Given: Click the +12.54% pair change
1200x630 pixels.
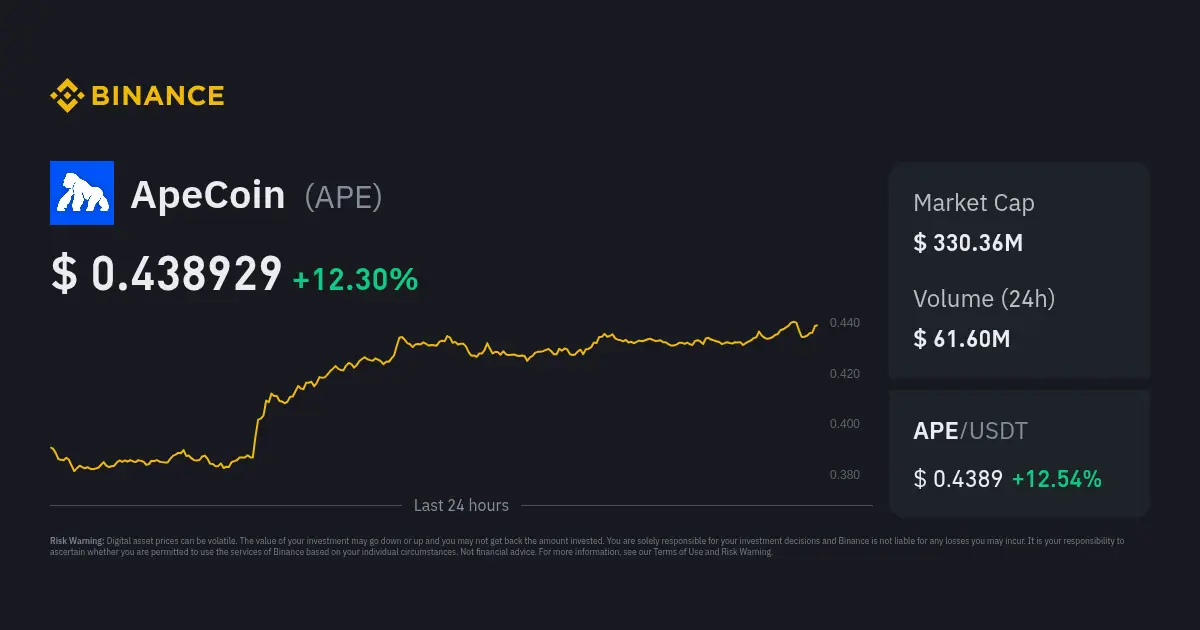Looking at the screenshot, I should click(x=1056, y=479).
